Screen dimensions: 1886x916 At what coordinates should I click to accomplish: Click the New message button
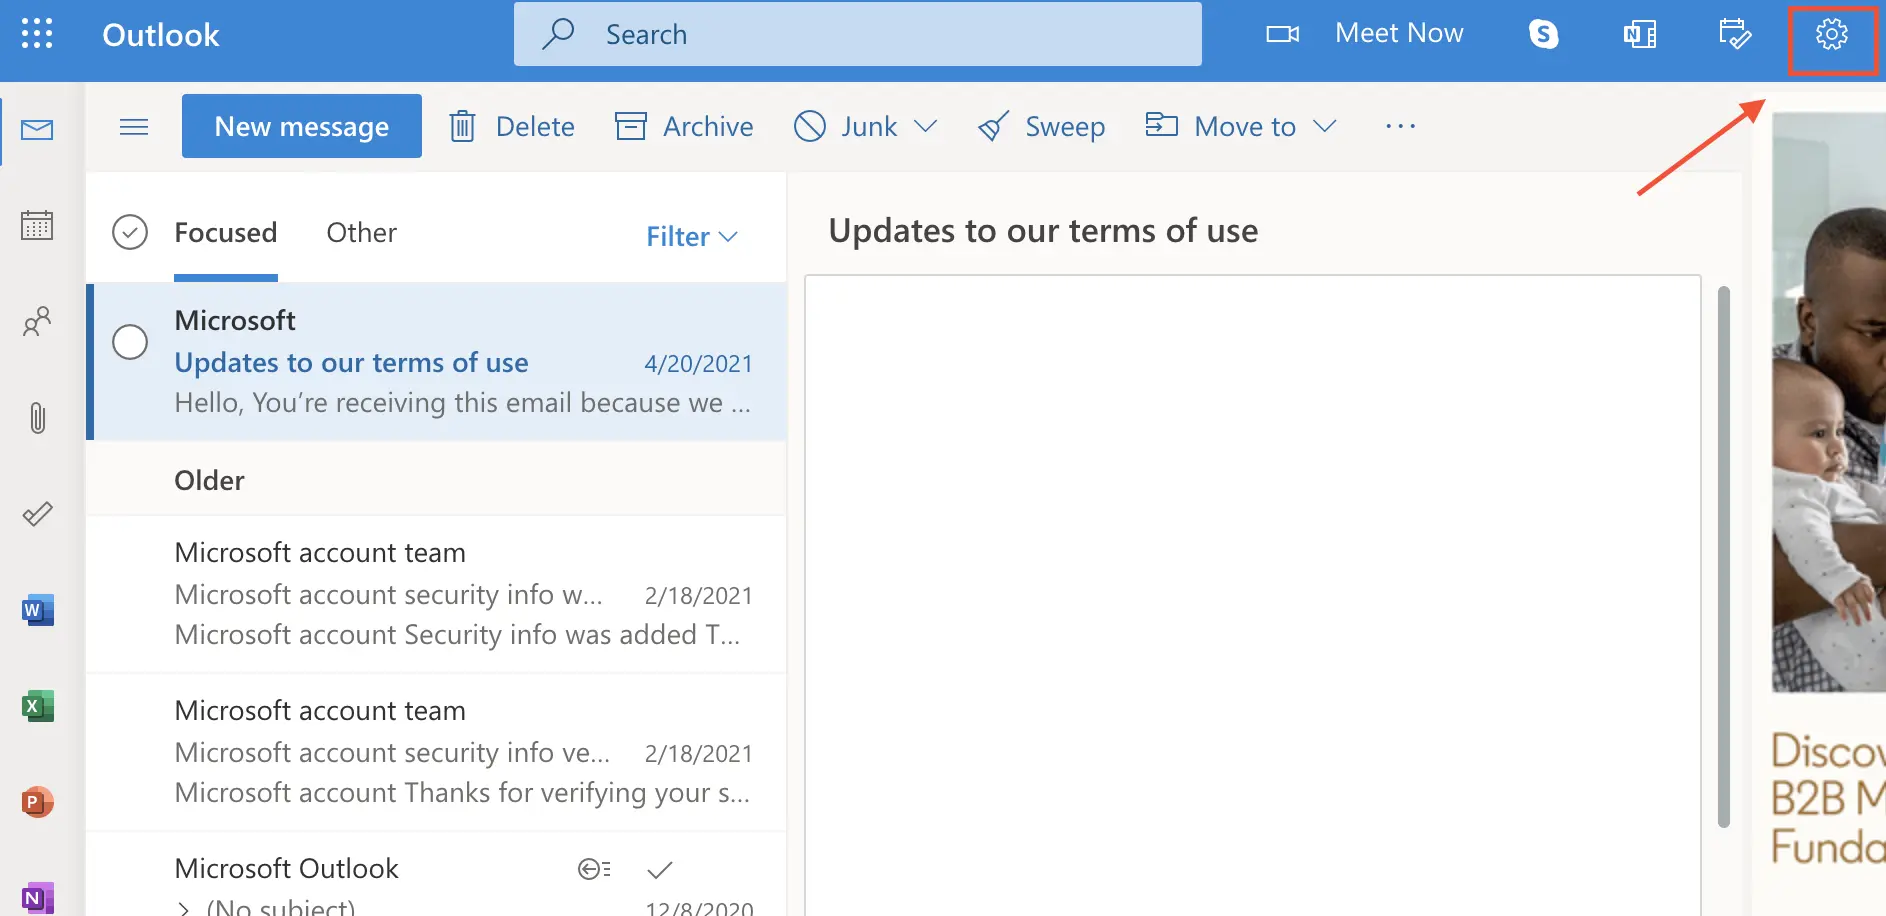[301, 126]
